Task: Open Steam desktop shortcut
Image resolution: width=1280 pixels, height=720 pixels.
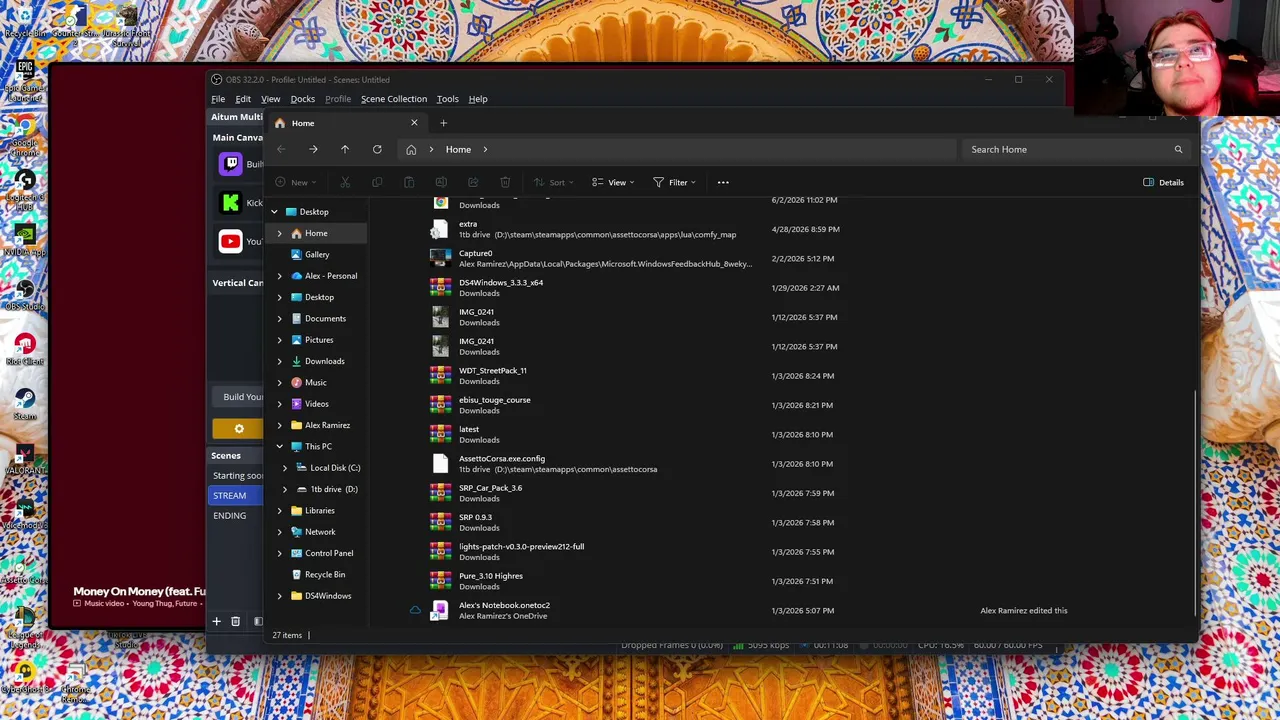Action: point(25,403)
